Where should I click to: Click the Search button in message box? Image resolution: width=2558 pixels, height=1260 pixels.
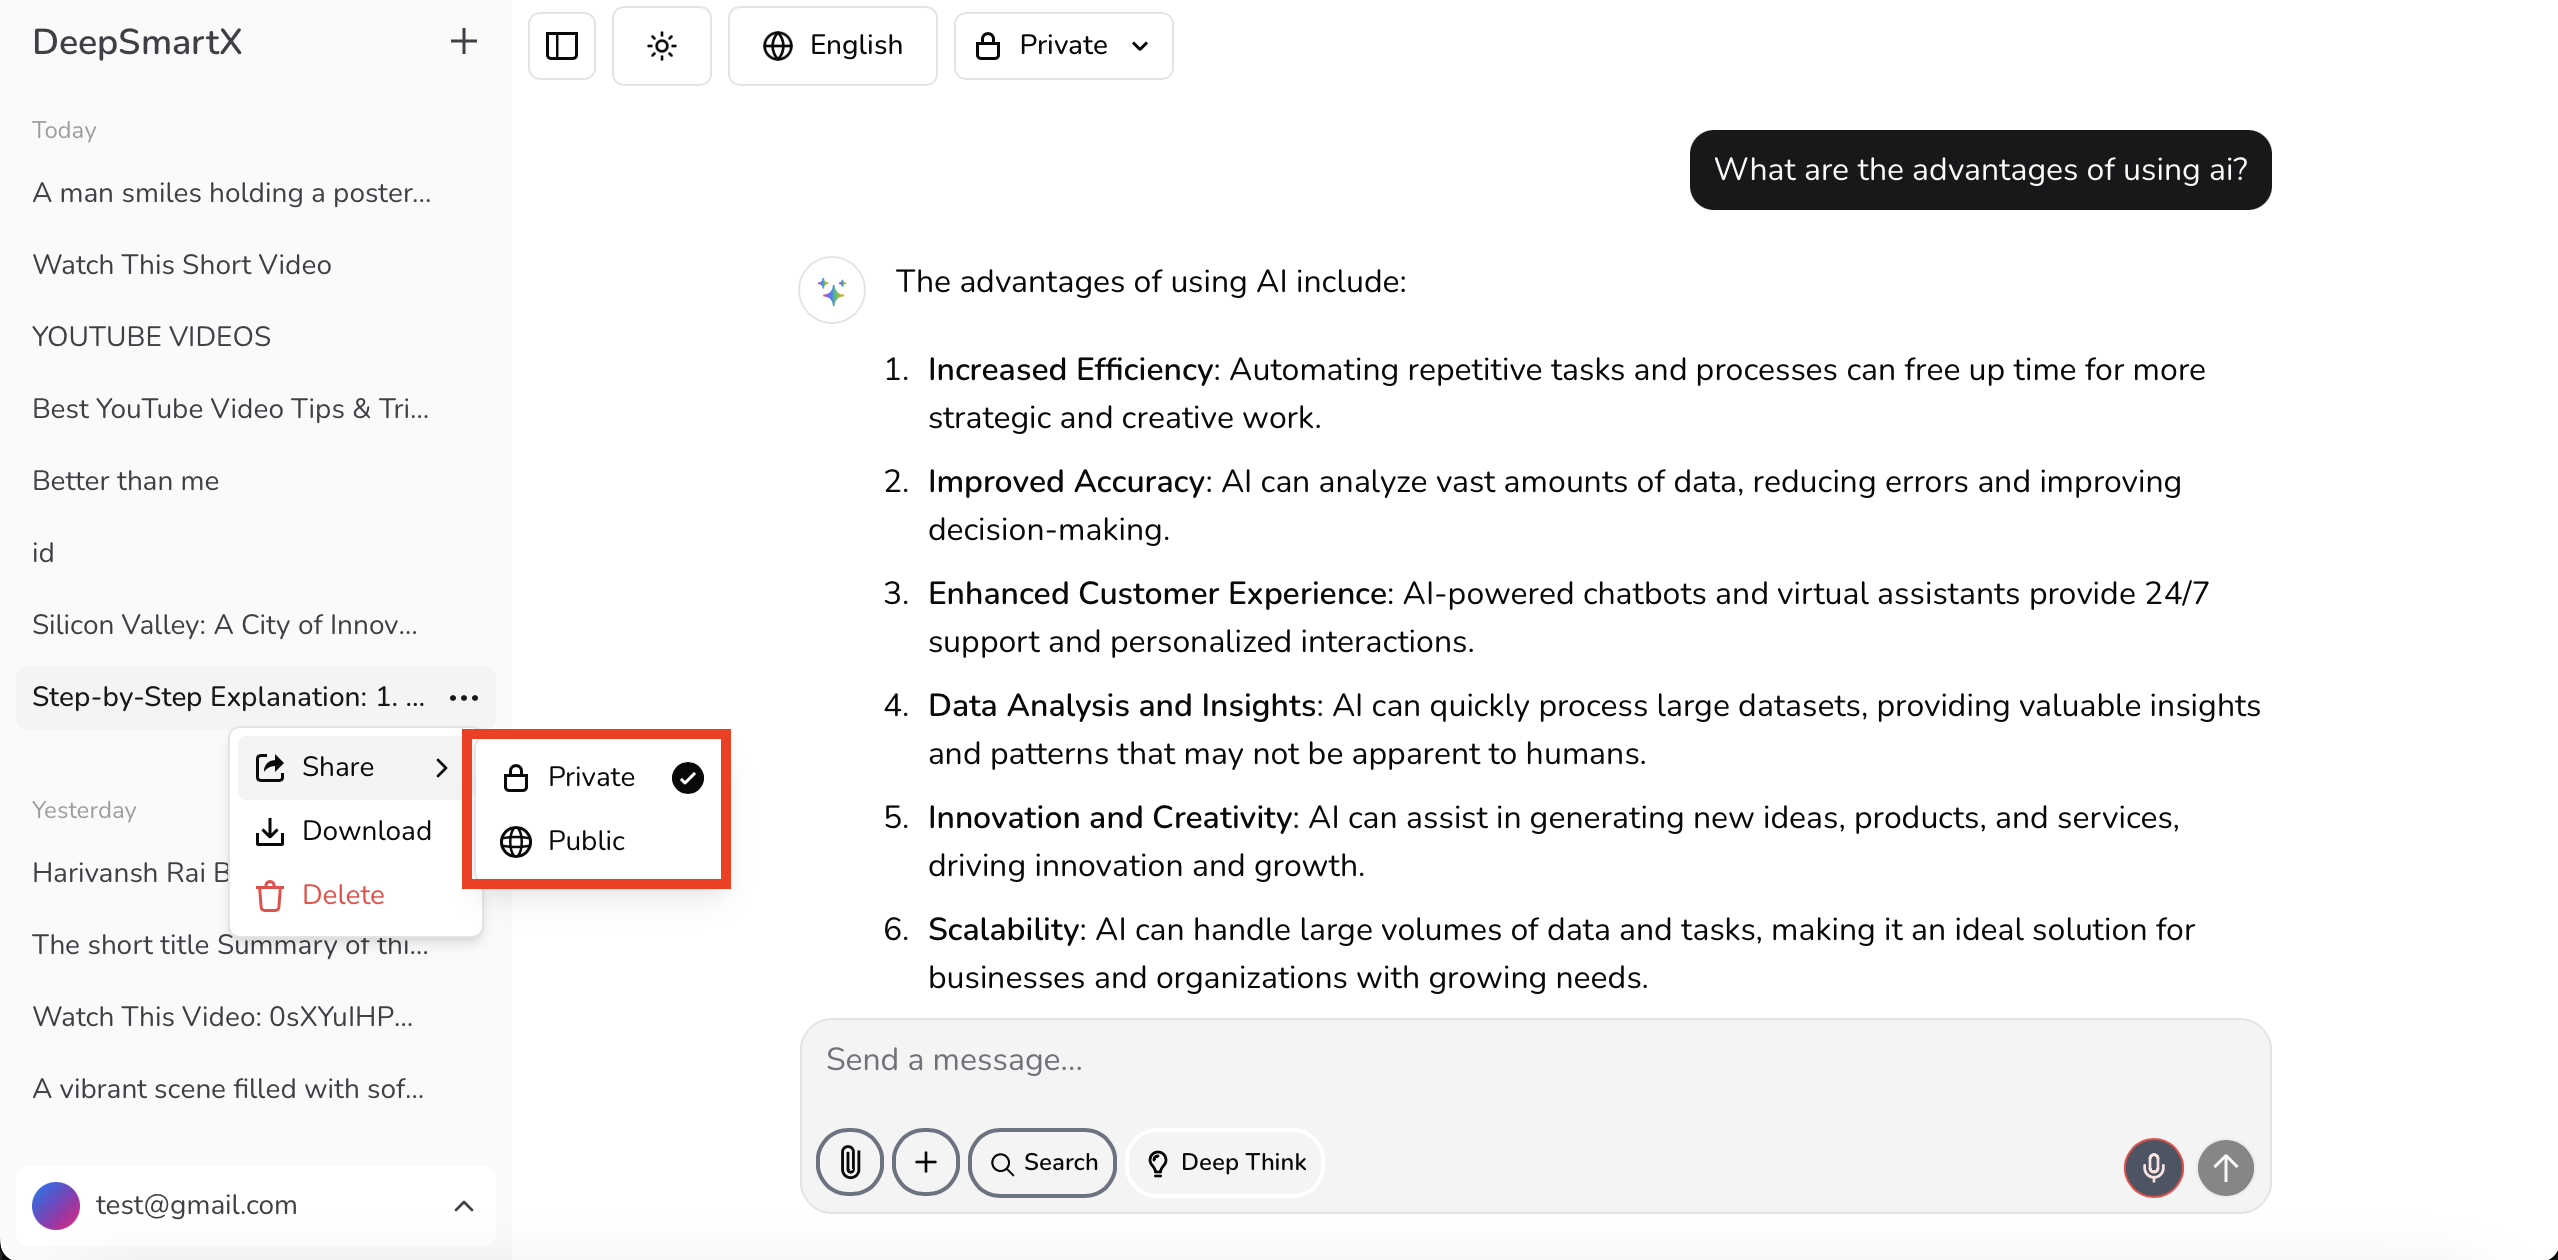(x=1043, y=1162)
